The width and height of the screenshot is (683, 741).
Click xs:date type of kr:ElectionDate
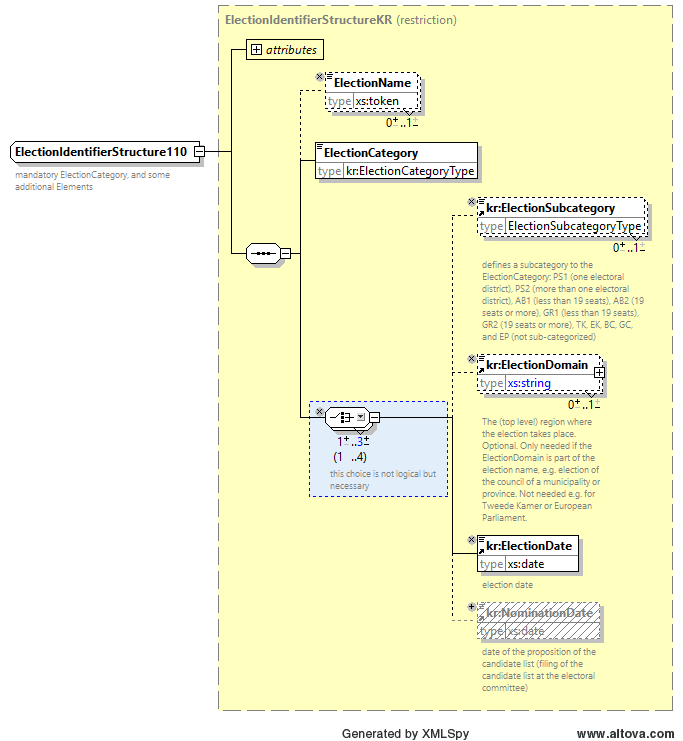click(526, 564)
